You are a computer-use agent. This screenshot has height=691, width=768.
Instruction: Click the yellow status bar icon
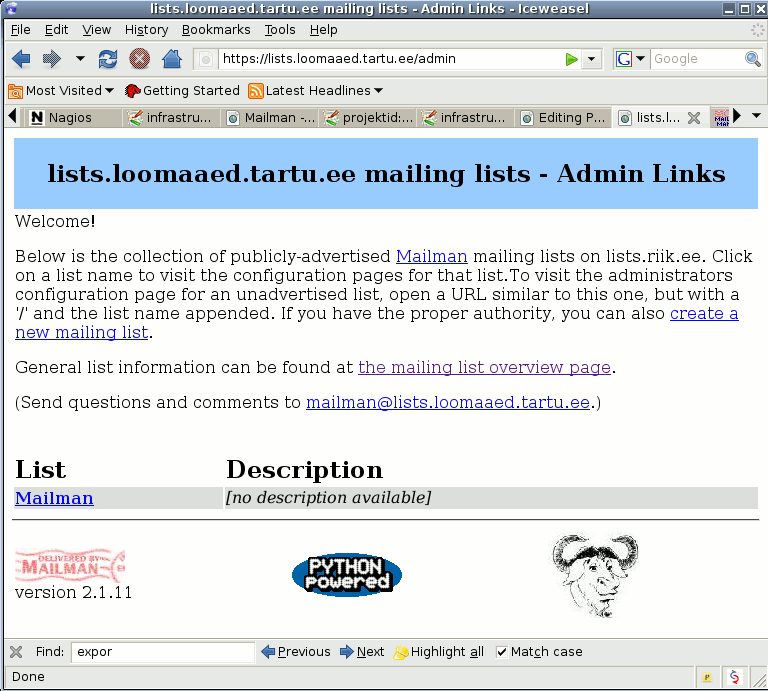click(706, 678)
